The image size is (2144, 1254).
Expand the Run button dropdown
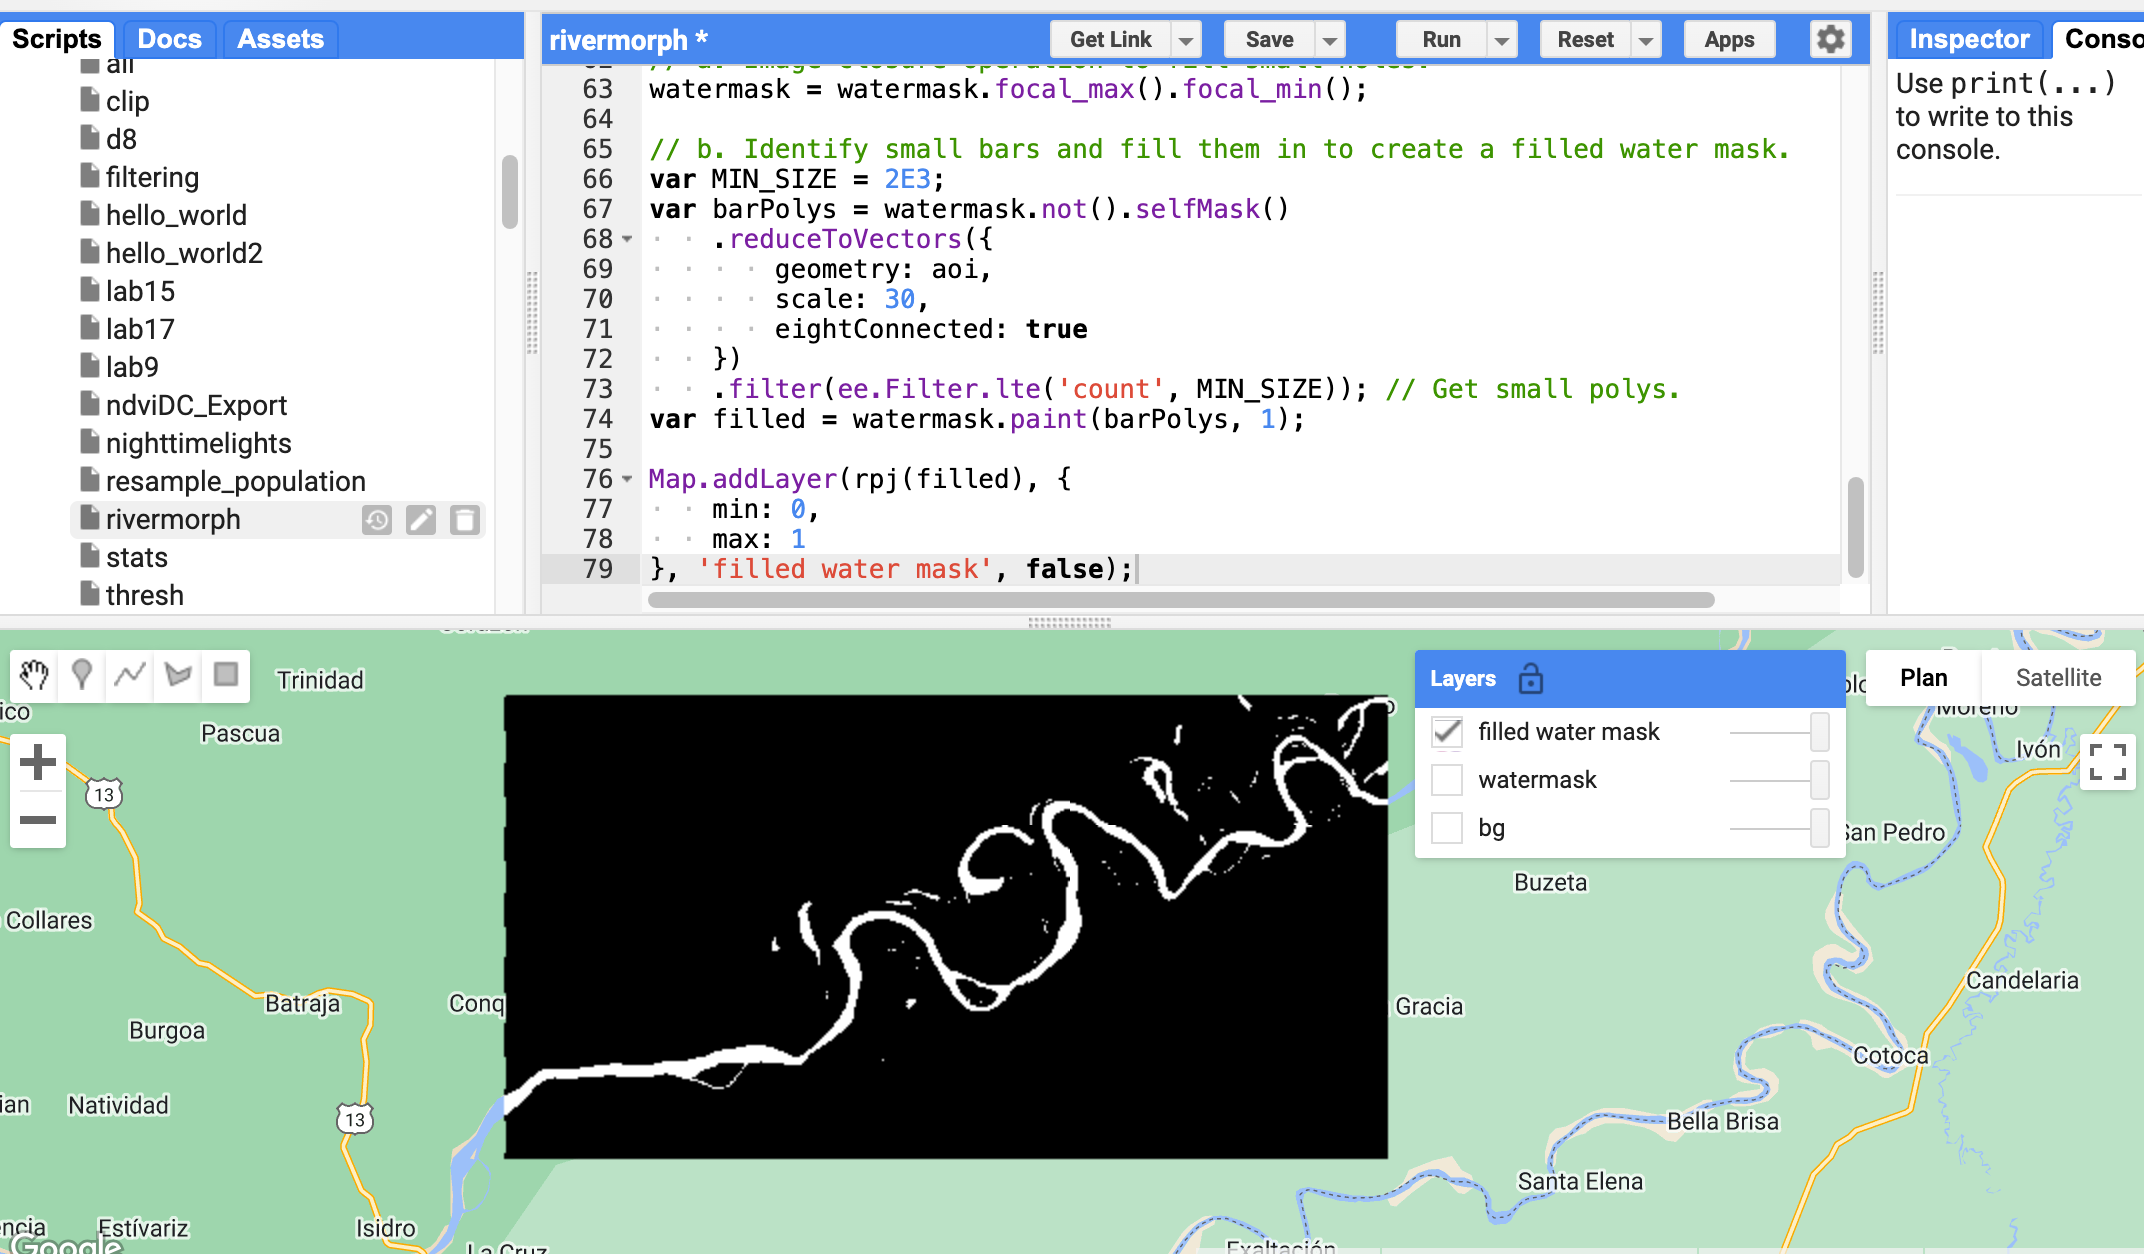click(1501, 40)
